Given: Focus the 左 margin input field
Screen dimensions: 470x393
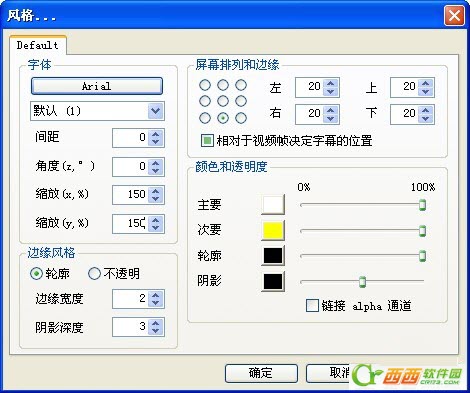Looking at the screenshot, I should [x=310, y=87].
